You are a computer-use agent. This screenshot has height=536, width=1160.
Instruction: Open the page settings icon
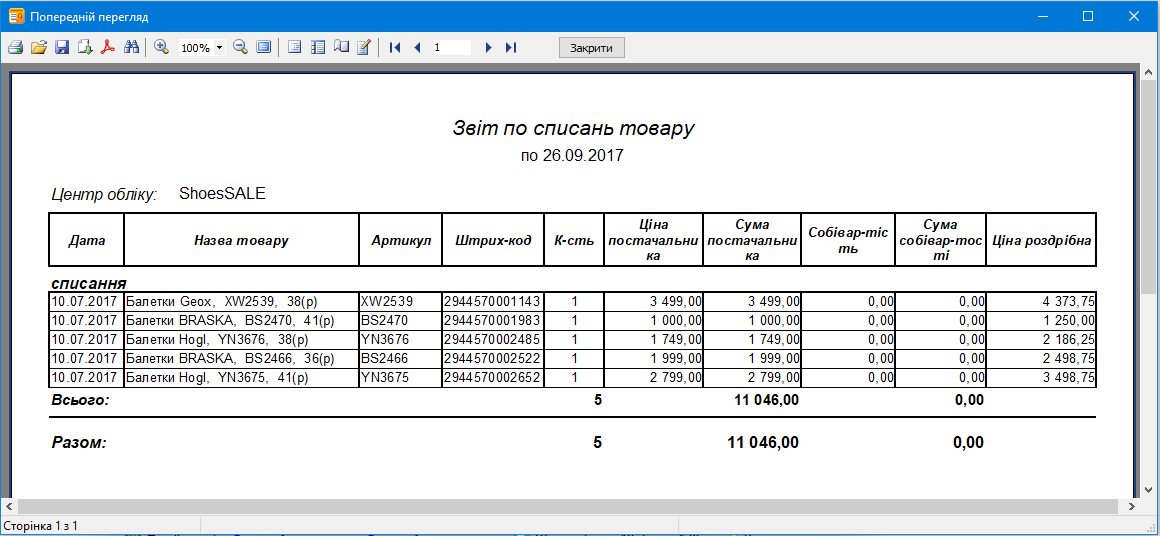[341, 47]
